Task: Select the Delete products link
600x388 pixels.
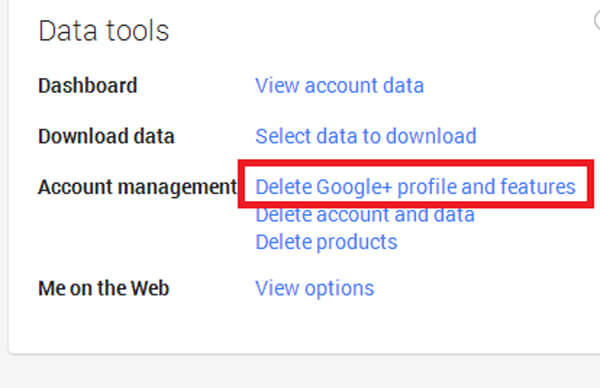Action: 326,242
